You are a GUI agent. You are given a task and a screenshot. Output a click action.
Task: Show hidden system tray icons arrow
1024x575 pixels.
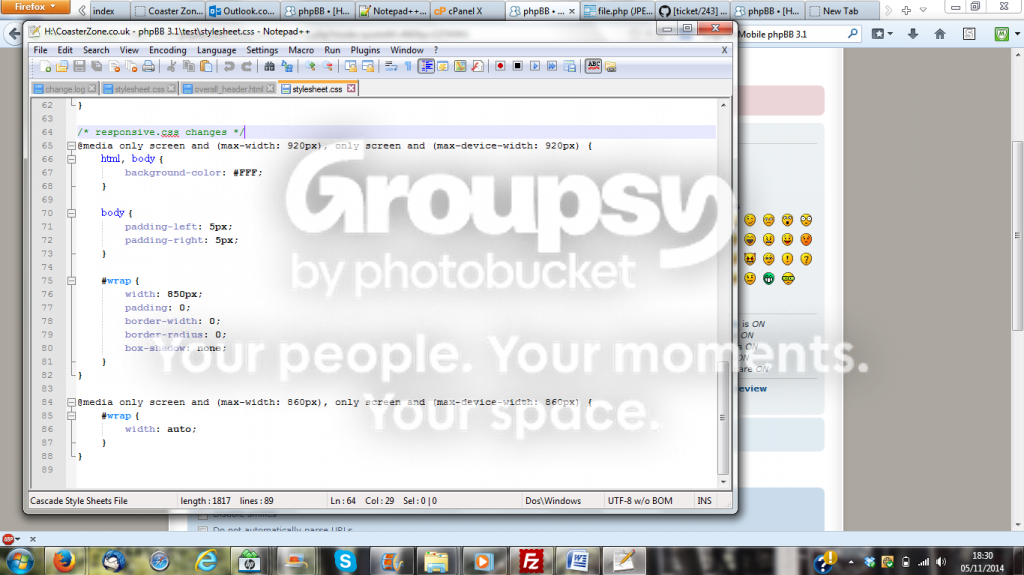[850, 562]
